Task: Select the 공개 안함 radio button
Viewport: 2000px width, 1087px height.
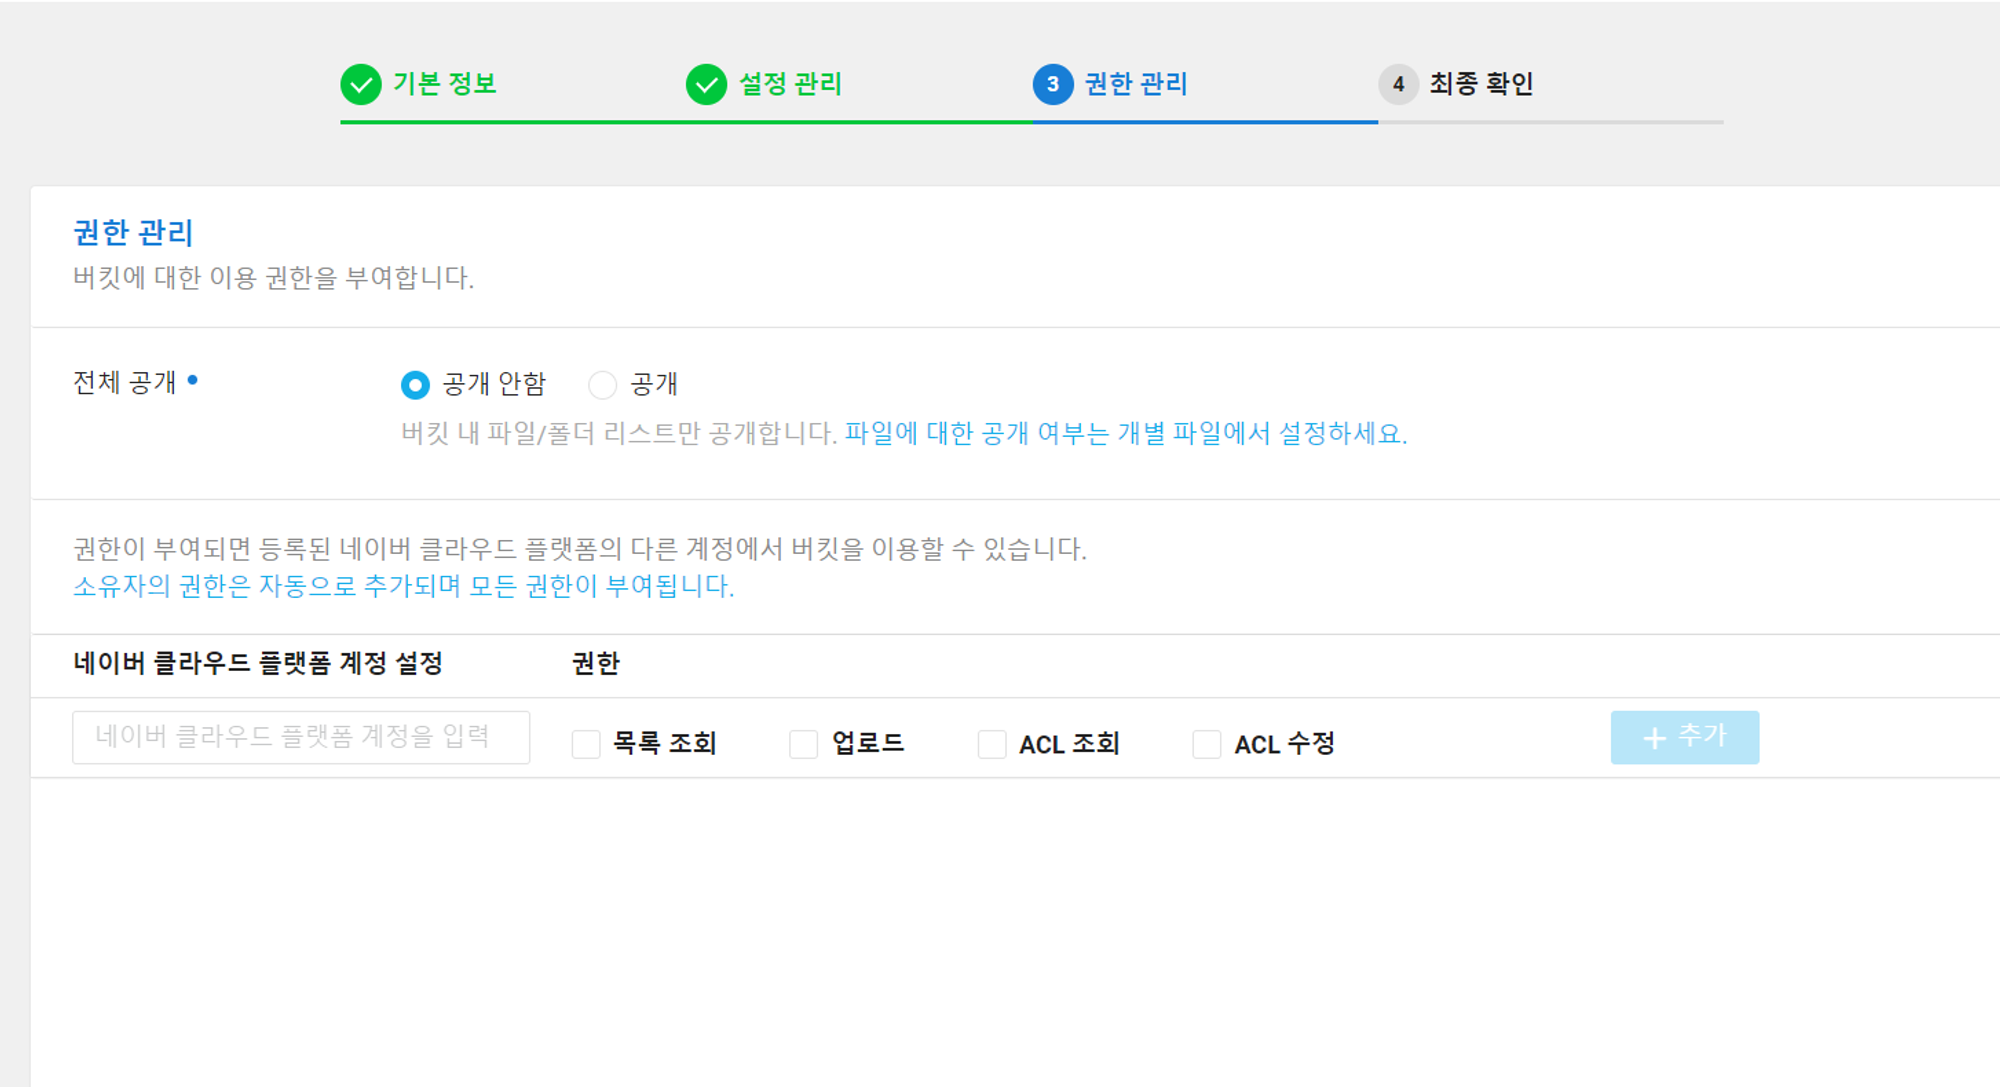Action: (x=415, y=385)
